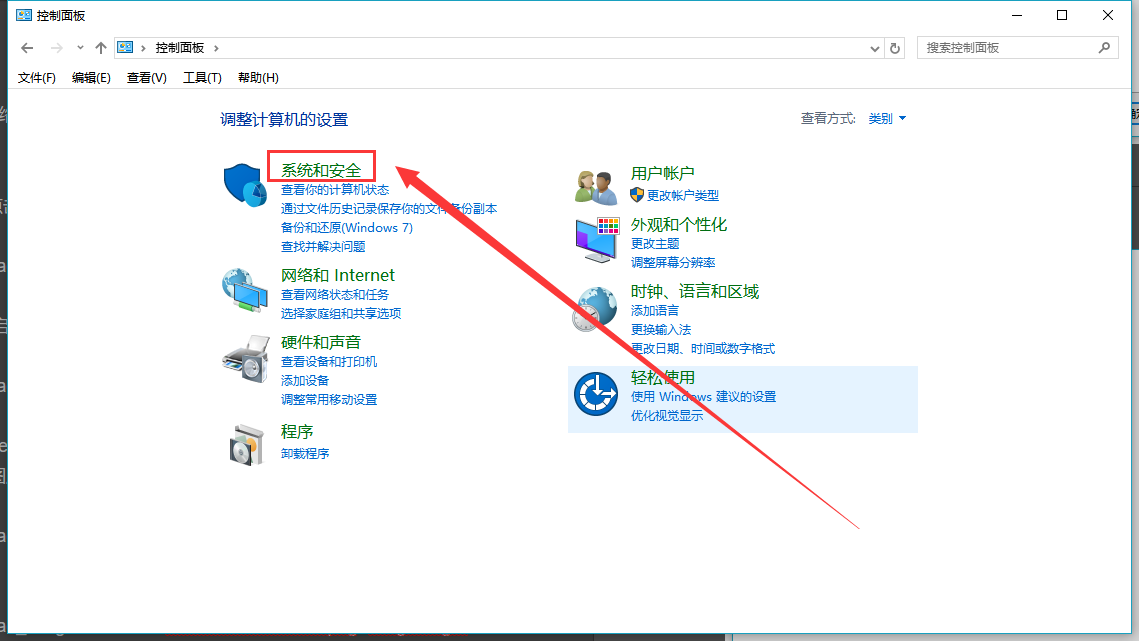
Task: Open 网络和 Internet category link
Action: 338,275
